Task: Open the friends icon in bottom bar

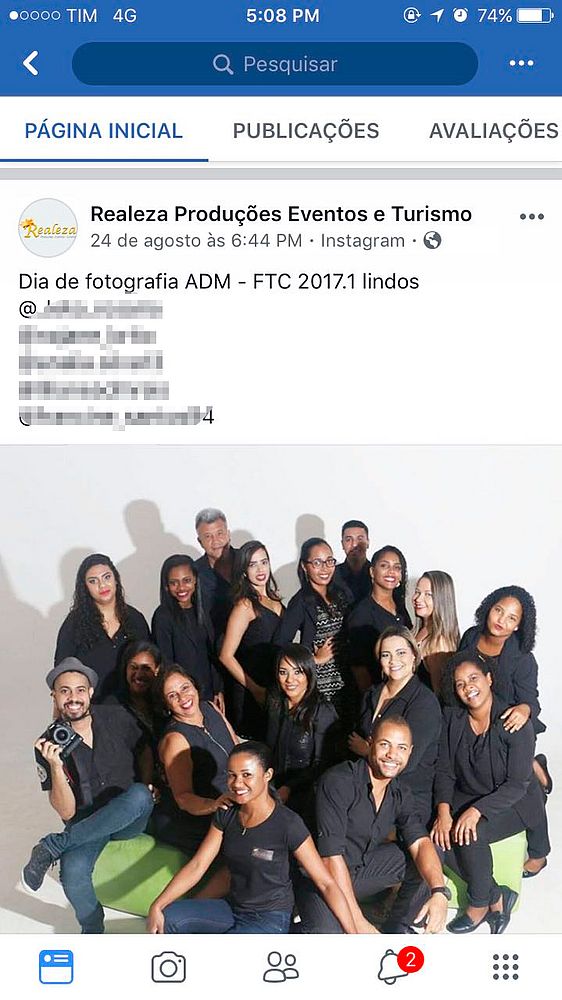Action: coord(281,967)
